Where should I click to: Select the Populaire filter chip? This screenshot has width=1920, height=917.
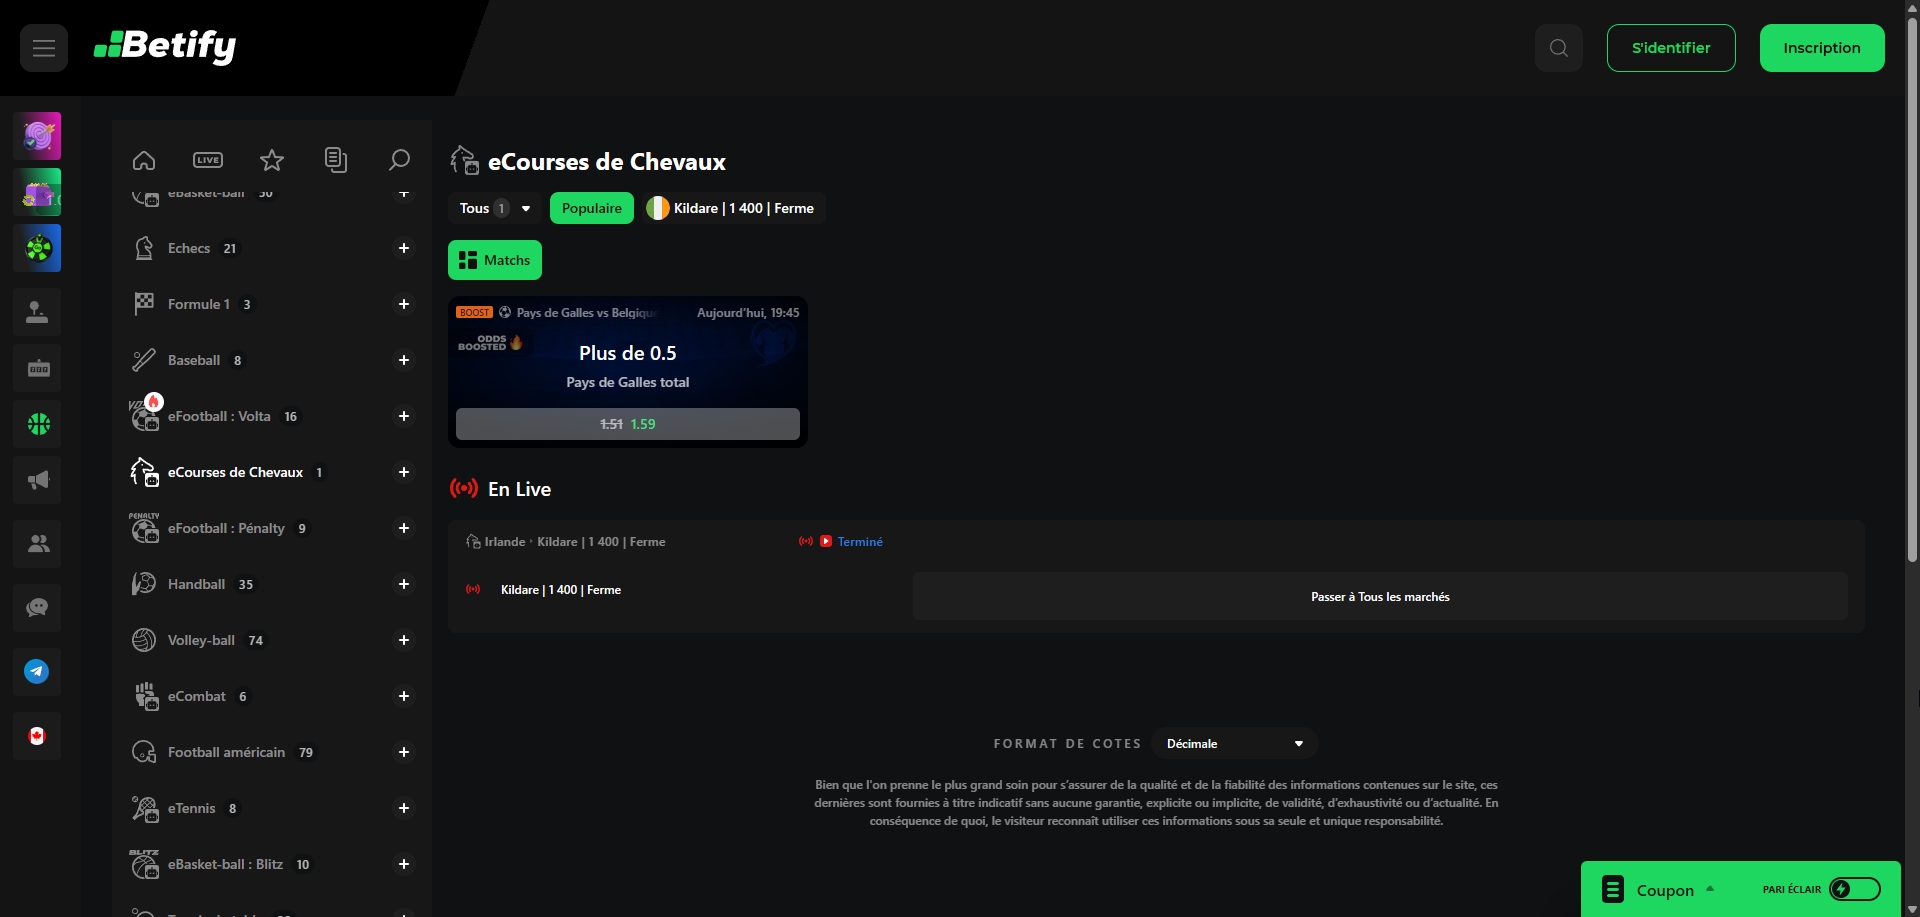591,208
